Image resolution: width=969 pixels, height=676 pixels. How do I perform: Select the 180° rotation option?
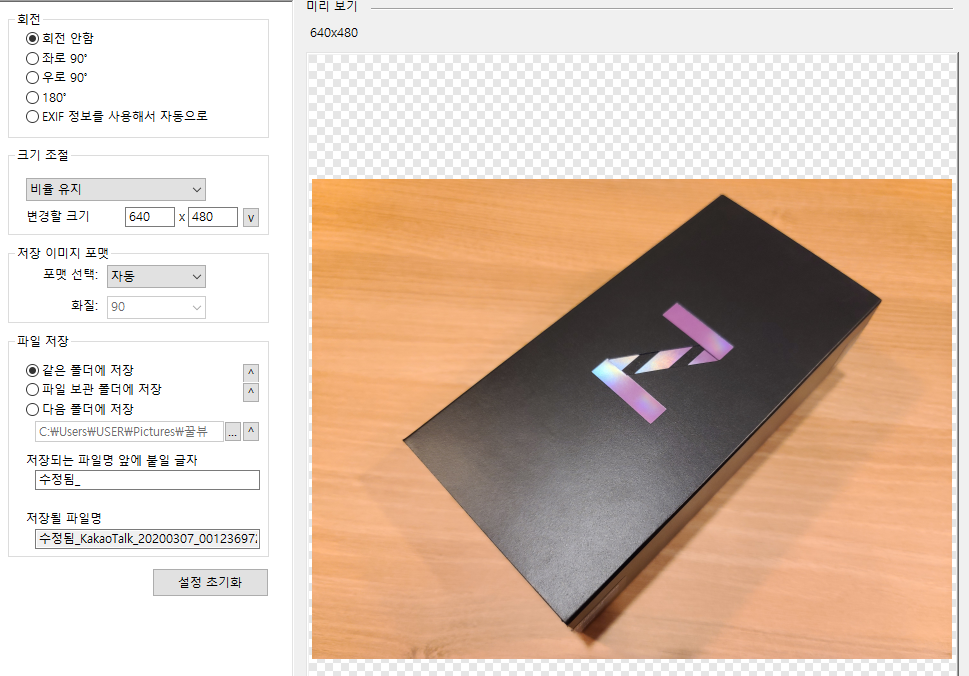point(46,97)
